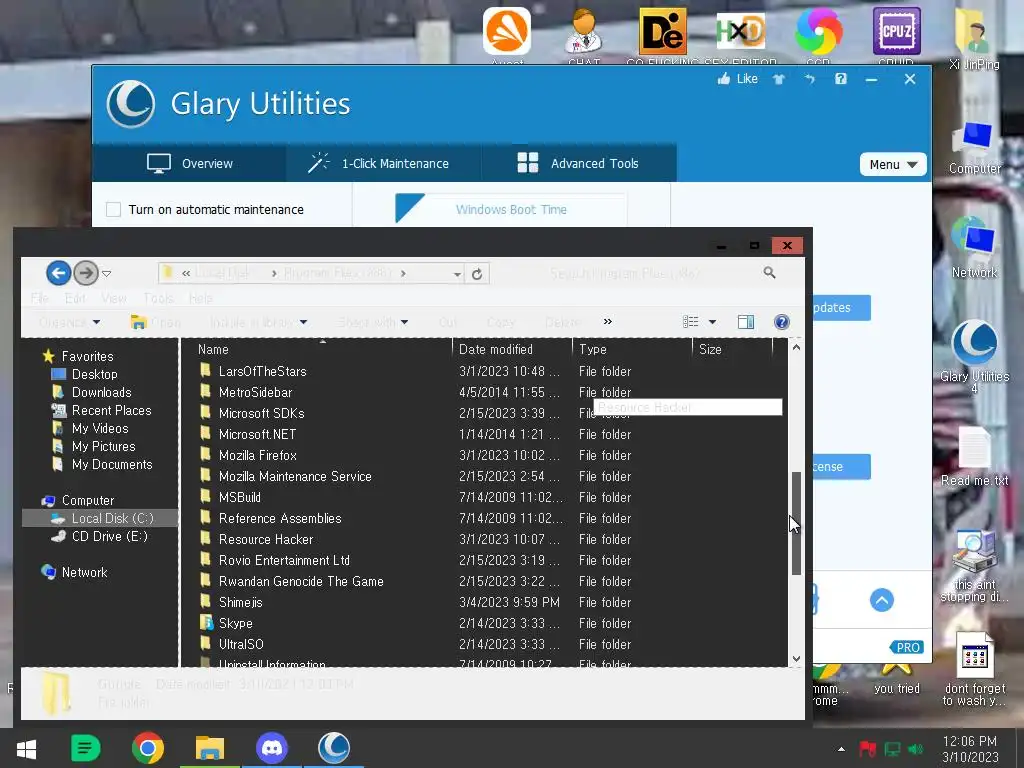Click the Windows Boot Time button

click(x=511, y=209)
